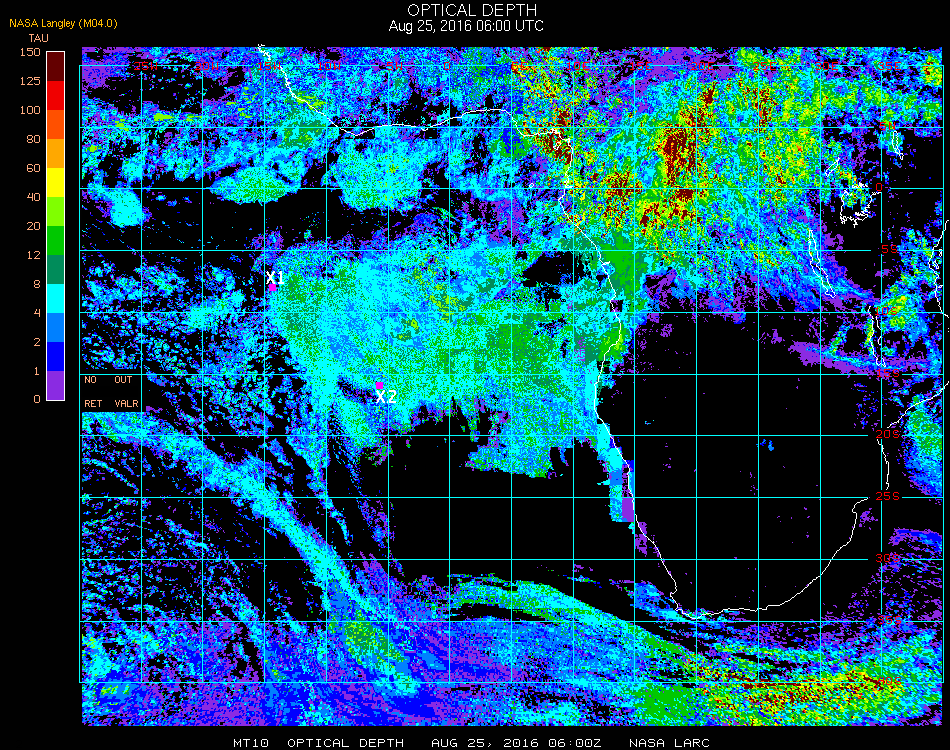Click the footer 'AUG 25, 2016 06:00Z' text
Image resolution: width=950 pixels, height=750 pixels.
click(x=516, y=743)
